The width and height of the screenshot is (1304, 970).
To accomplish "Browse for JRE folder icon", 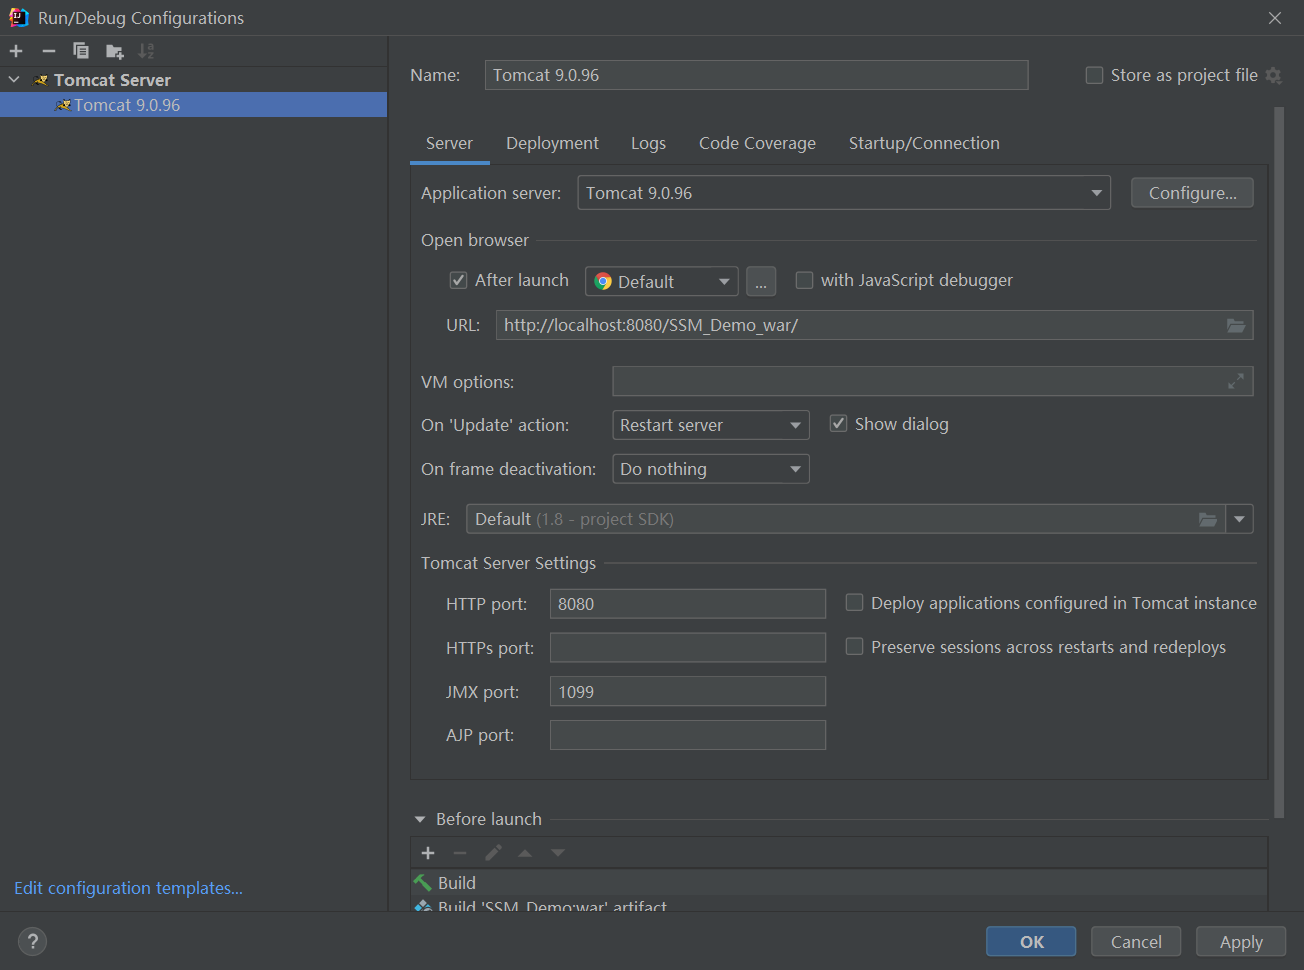I will point(1208,519).
